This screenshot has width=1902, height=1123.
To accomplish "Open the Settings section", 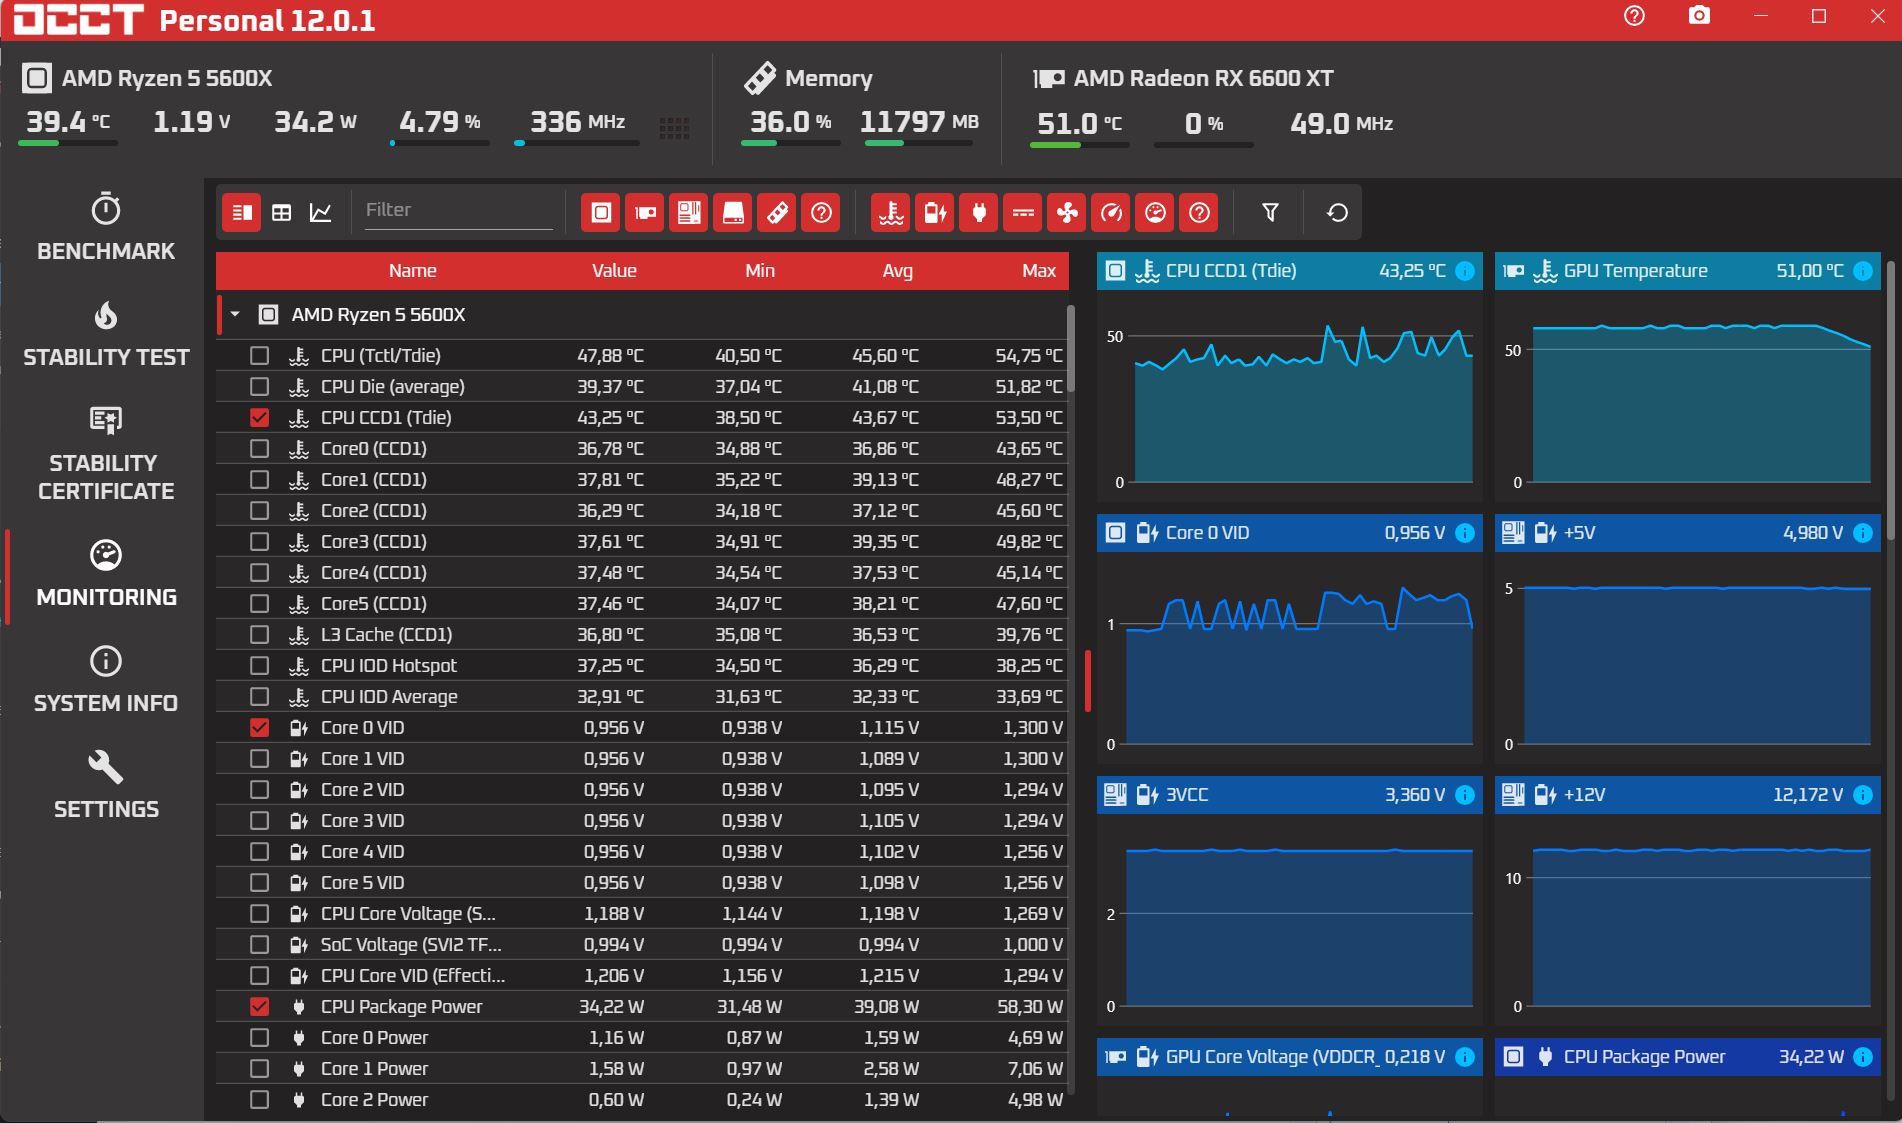I will tap(106, 785).
